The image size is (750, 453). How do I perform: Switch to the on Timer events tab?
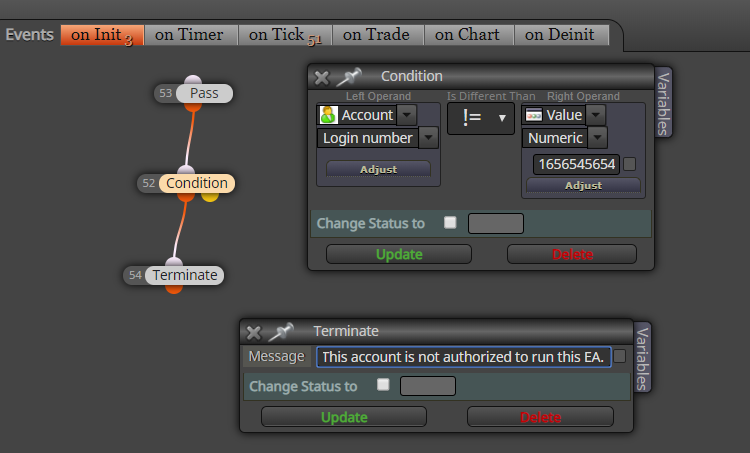pyautogui.click(x=190, y=35)
